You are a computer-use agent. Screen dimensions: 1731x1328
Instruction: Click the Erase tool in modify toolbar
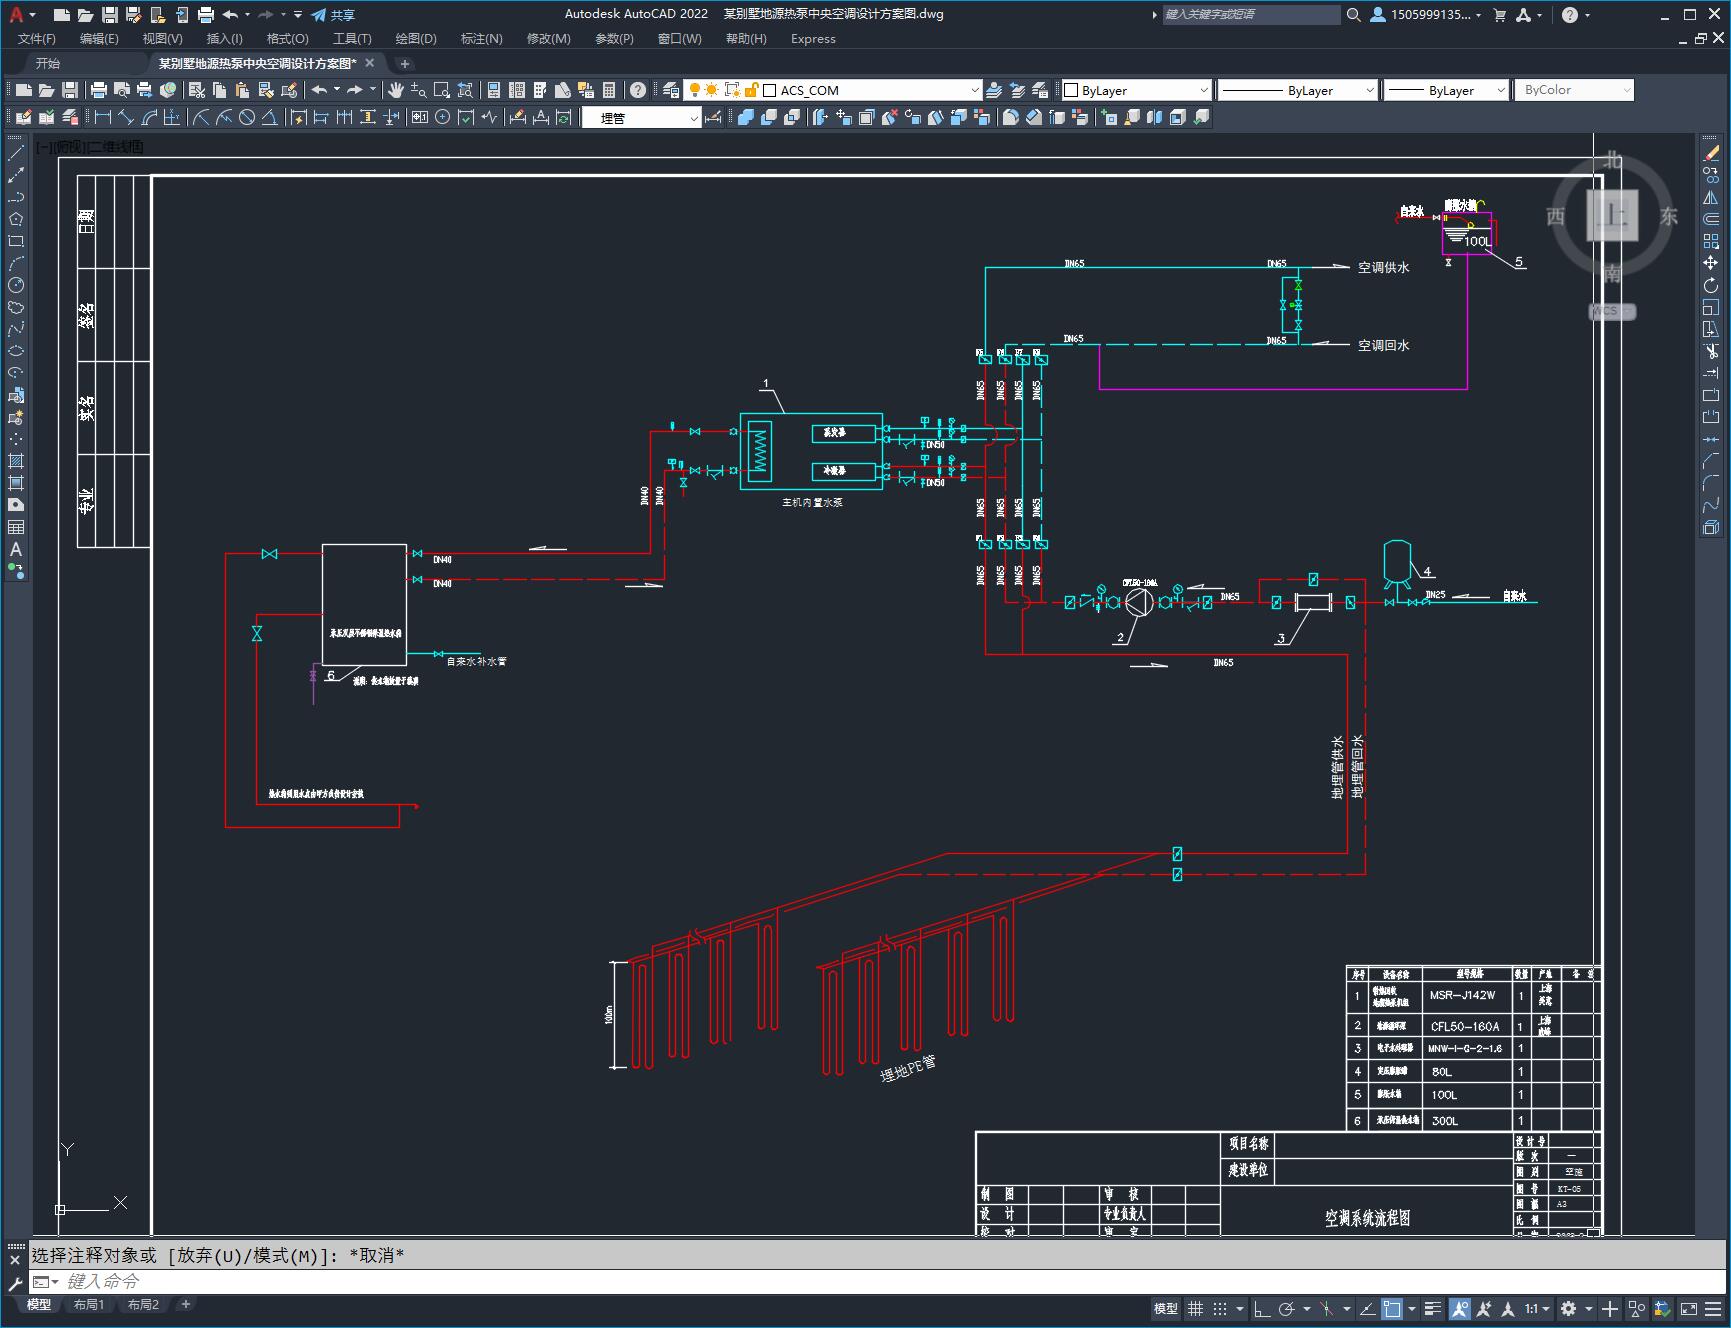click(x=1711, y=153)
